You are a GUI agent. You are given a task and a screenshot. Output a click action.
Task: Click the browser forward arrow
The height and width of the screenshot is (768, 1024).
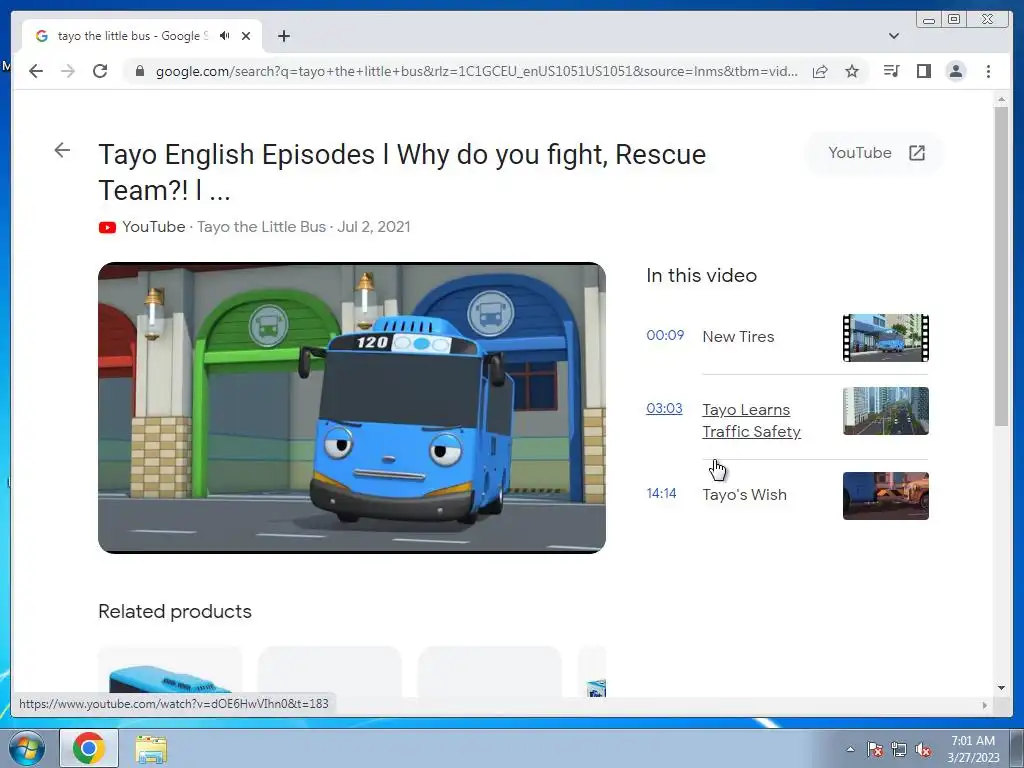click(68, 71)
